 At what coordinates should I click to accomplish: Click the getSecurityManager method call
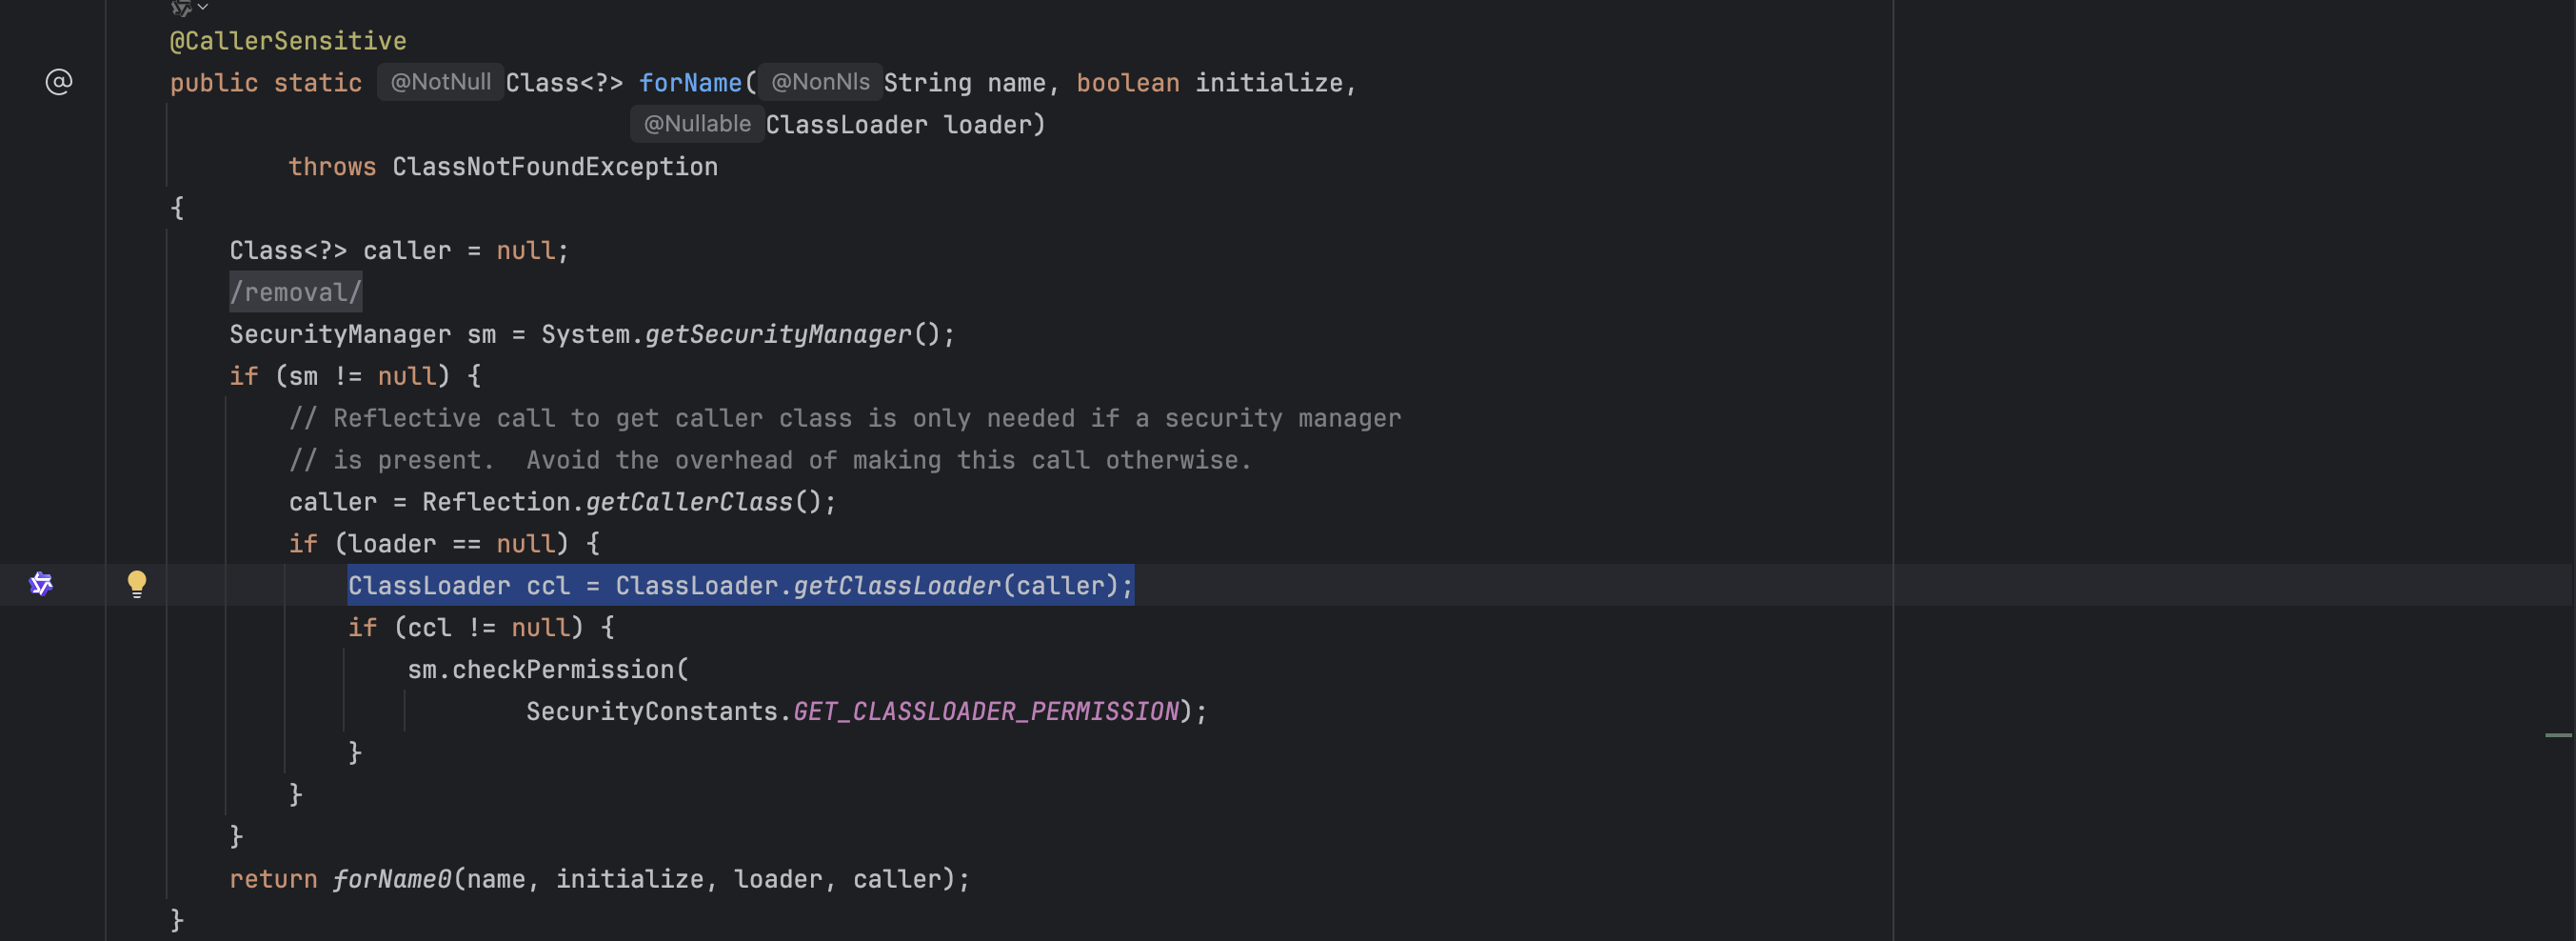click(x=778, y=334)
